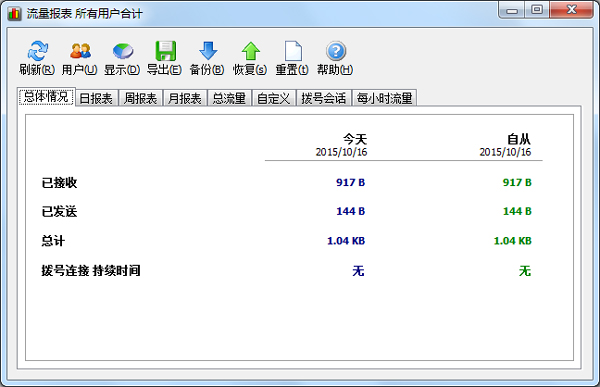Click the blue 144 B sent value
This screenshot has height=387, width=600.
point(351,211)
